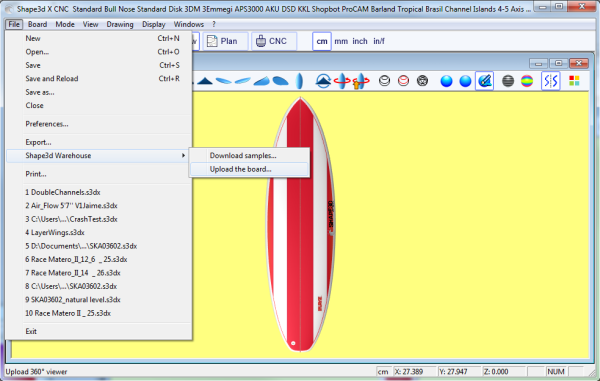This screenshot has height=381, width=600.
Task: Click the red ring rotating board icon
Action: coord(342,81)
